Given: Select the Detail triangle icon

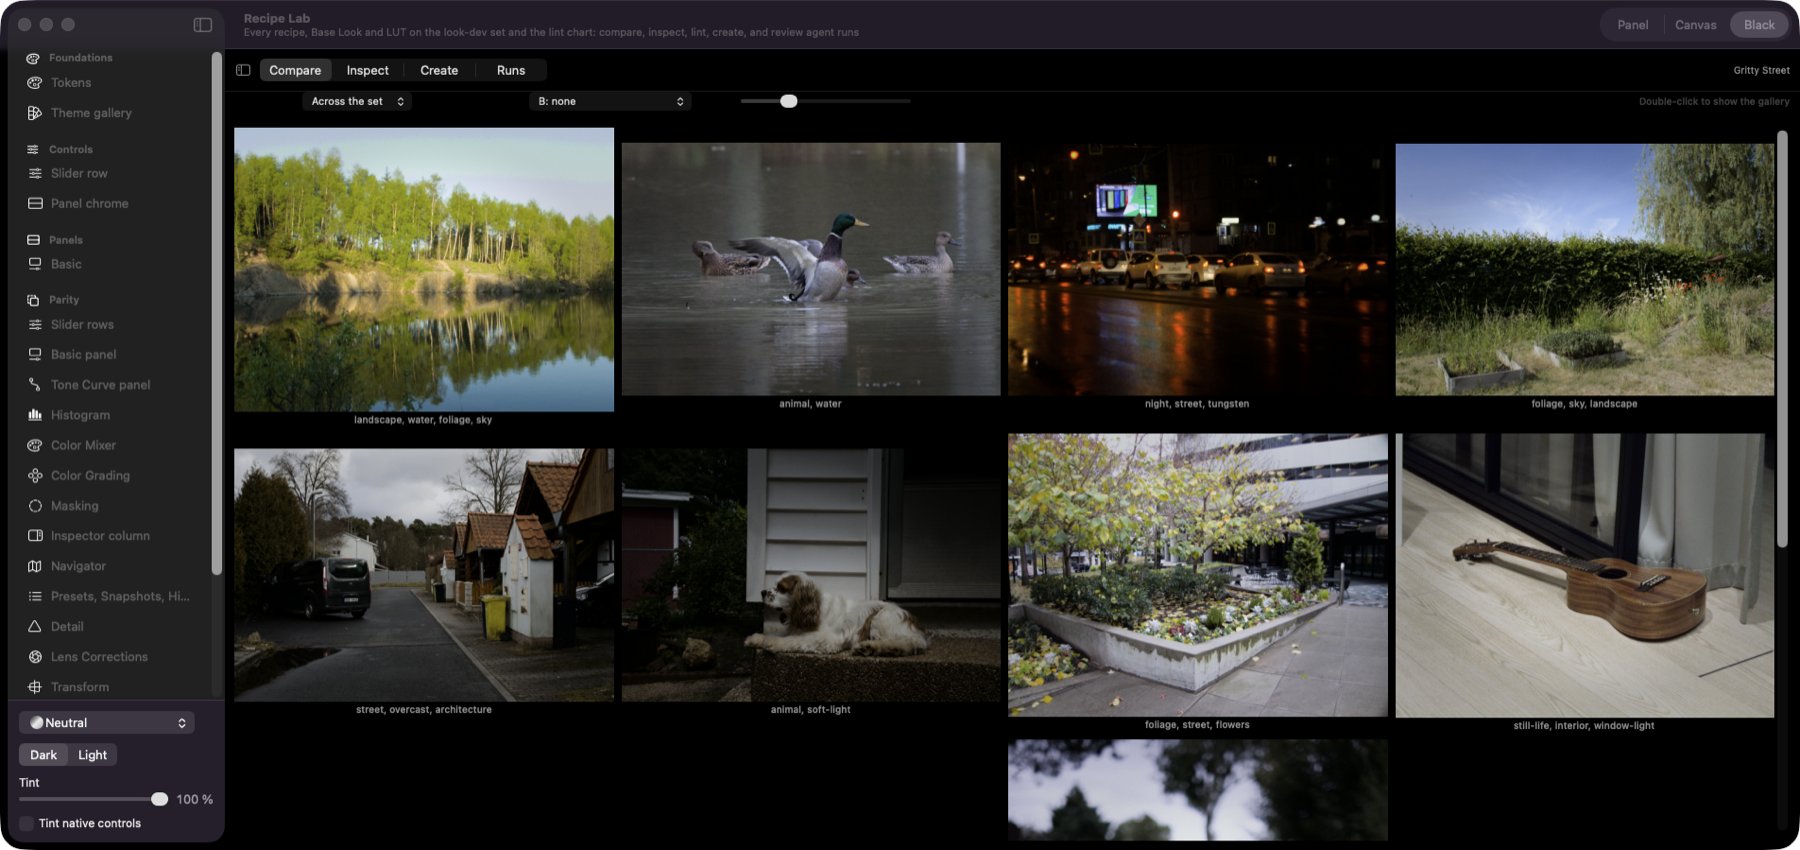Looking at the screenshot, I should 35,627.
